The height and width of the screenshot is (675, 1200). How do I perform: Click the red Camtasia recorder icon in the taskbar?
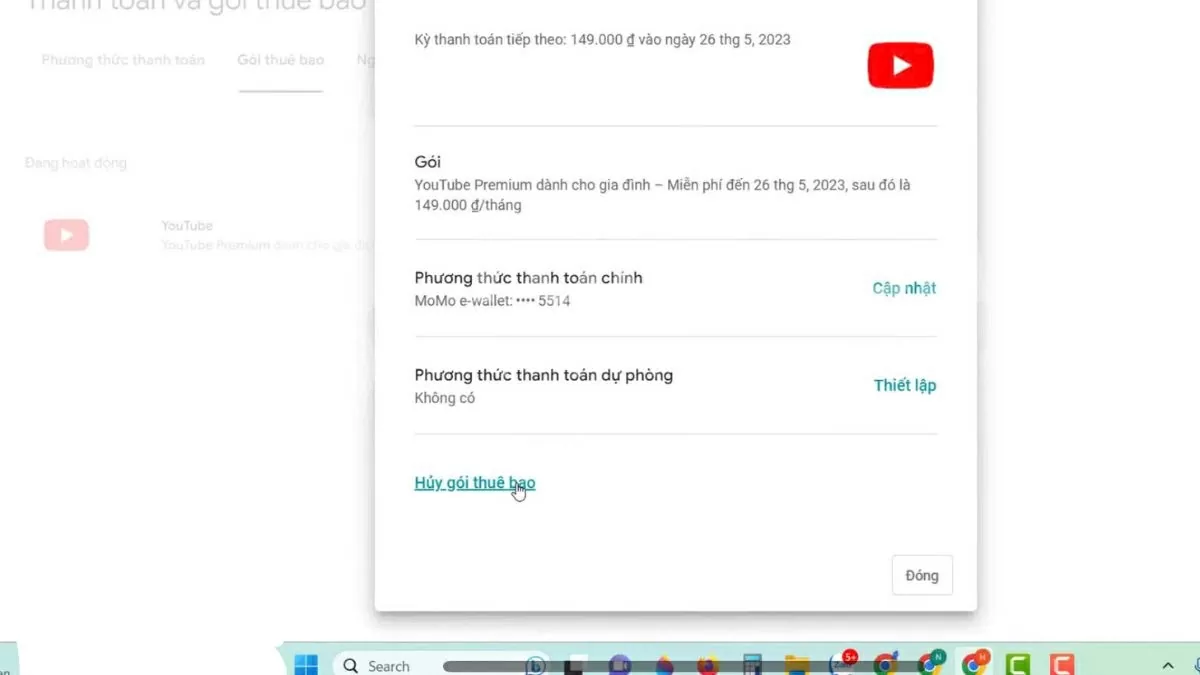(x=1062, y=665)
